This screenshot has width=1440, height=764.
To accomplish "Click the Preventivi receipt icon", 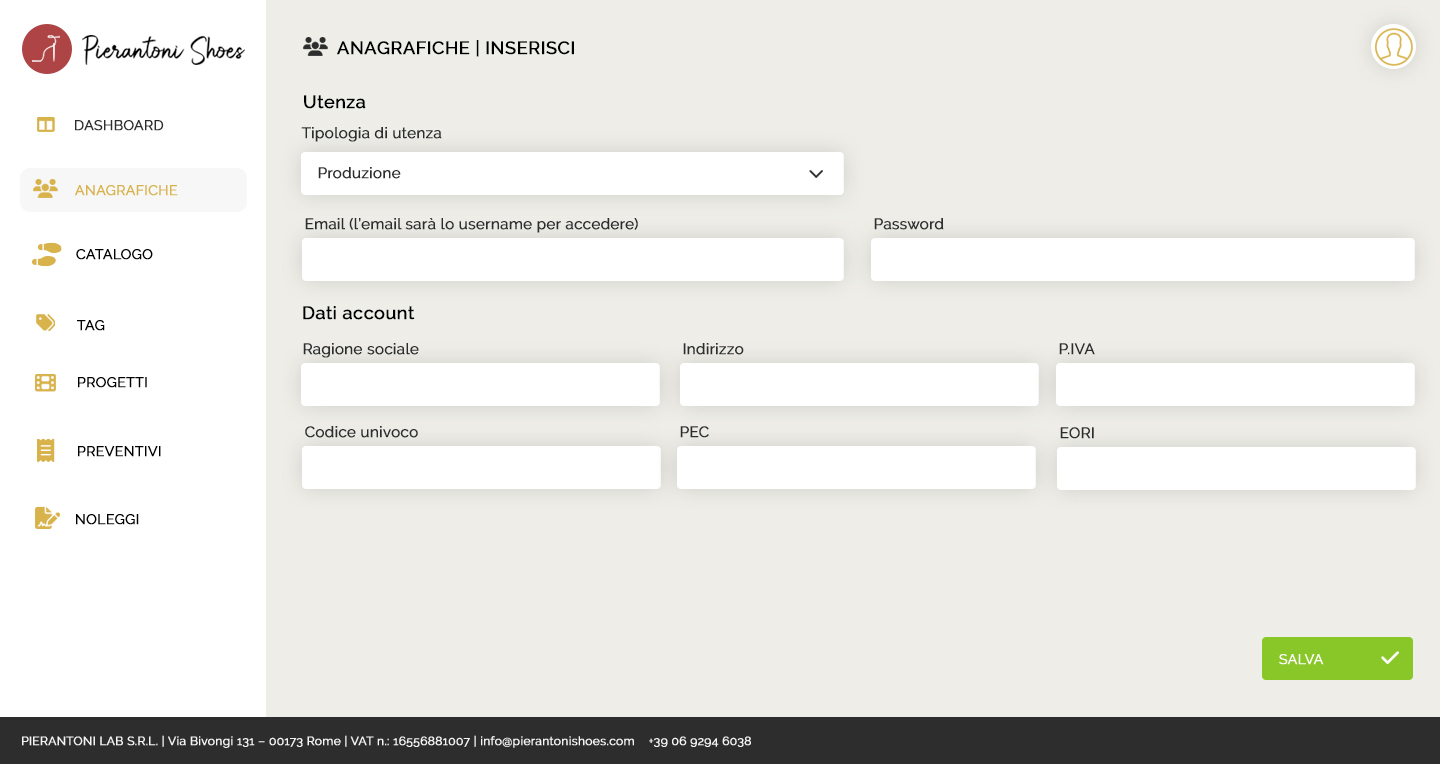I will 45,450.
